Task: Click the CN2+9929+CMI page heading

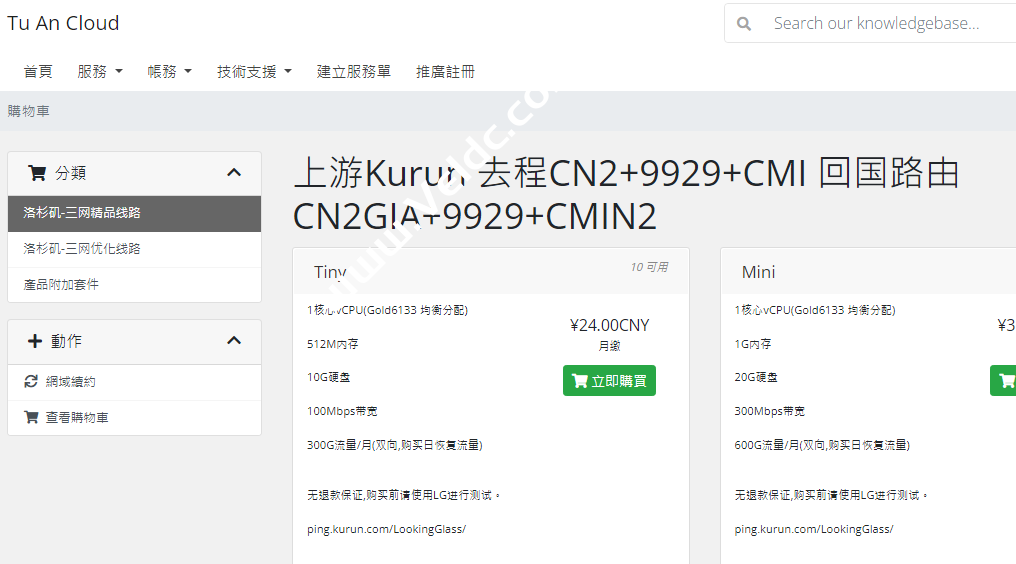Action: click(625, 194)
